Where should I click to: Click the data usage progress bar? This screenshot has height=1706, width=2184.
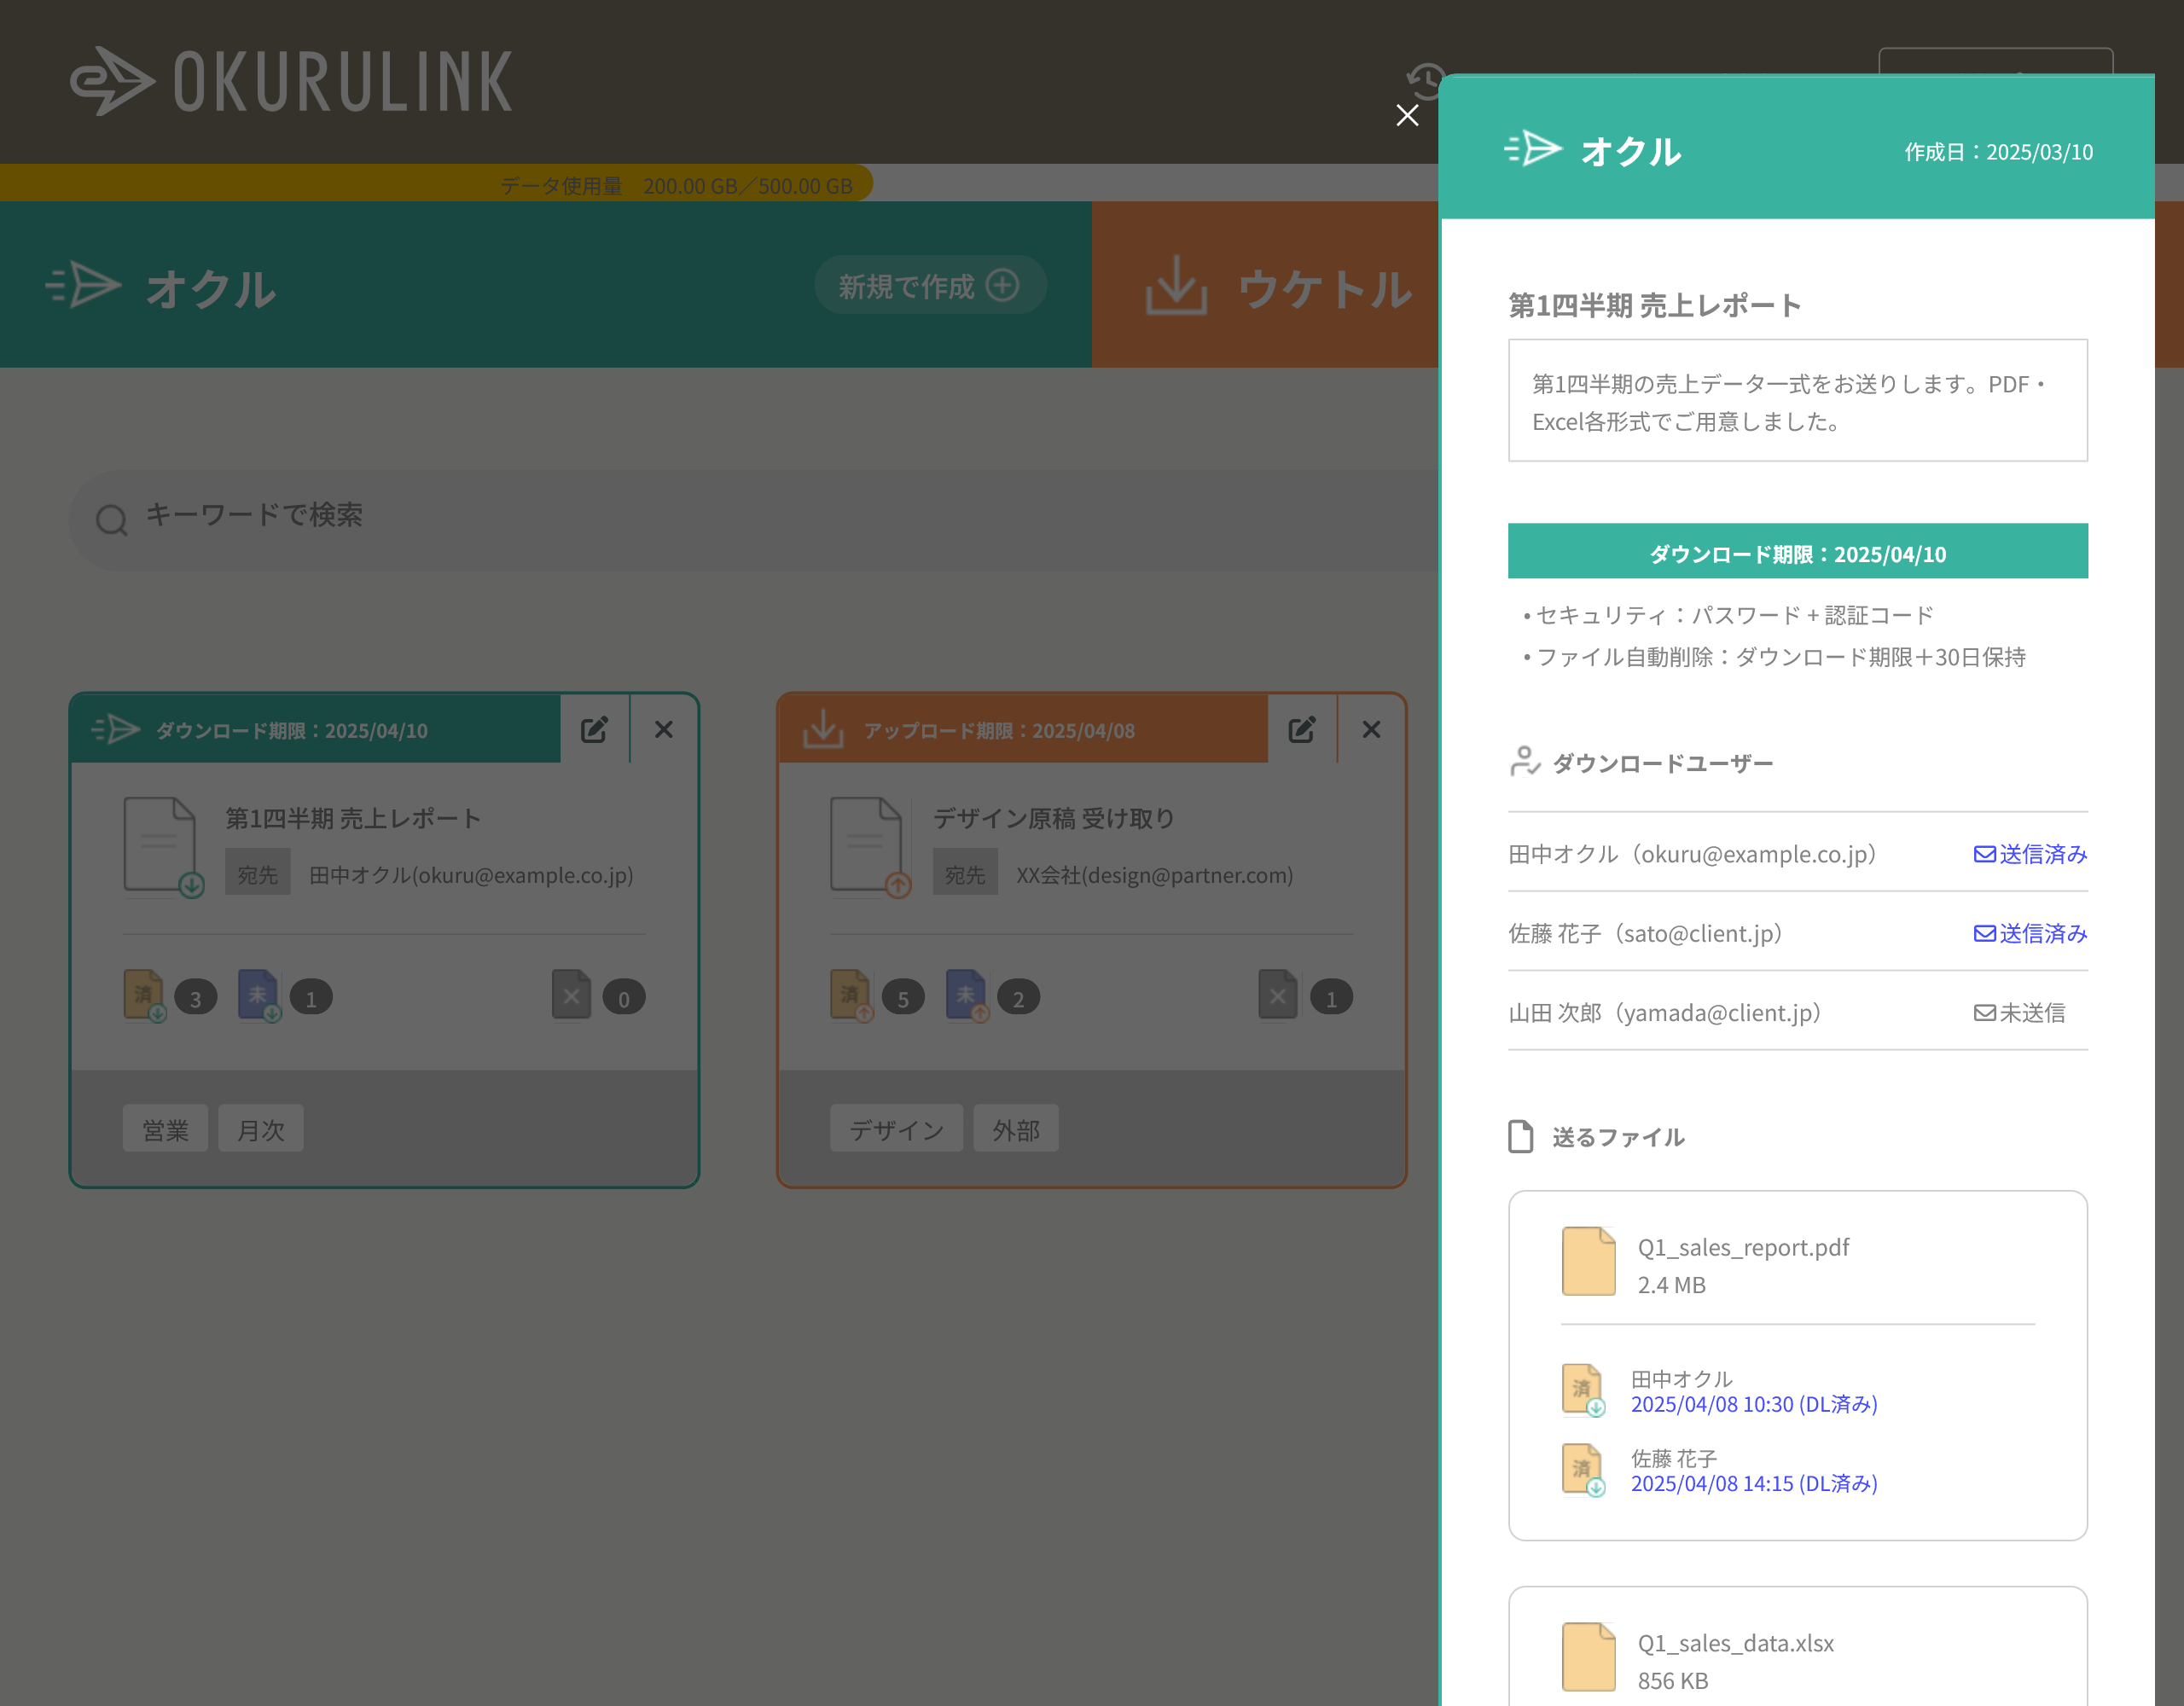tap(437, 185)
